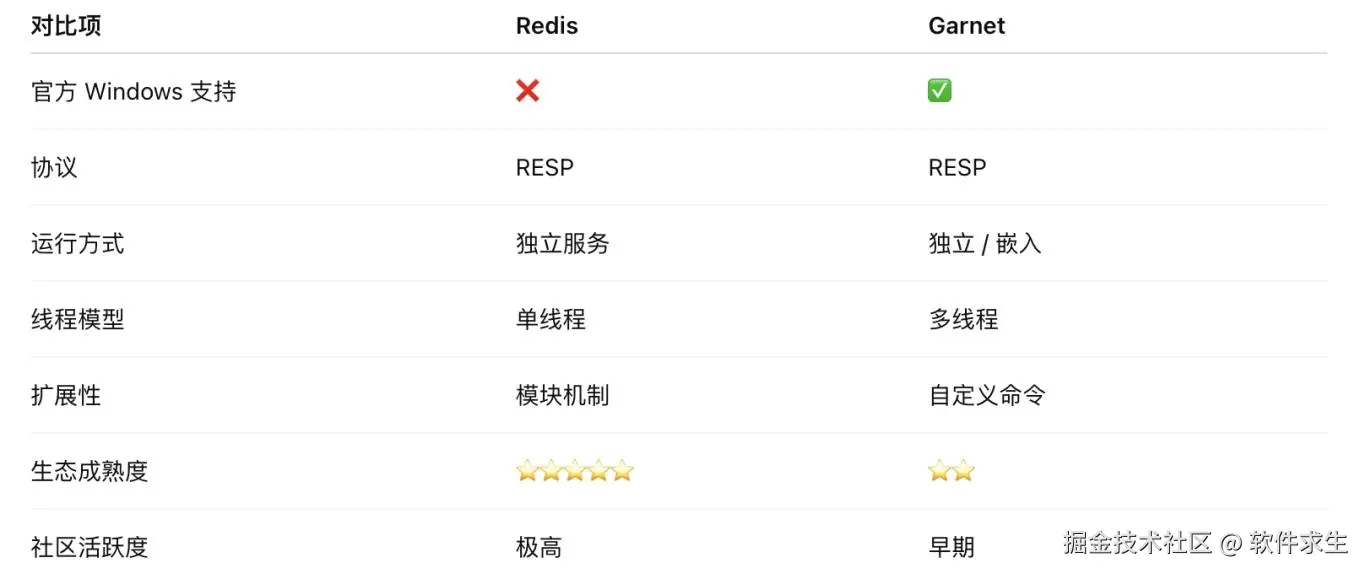The width and height of the screenshot is (1366, 574).
Task: Click the red cross icon under Redis
Action: [528, 91]
